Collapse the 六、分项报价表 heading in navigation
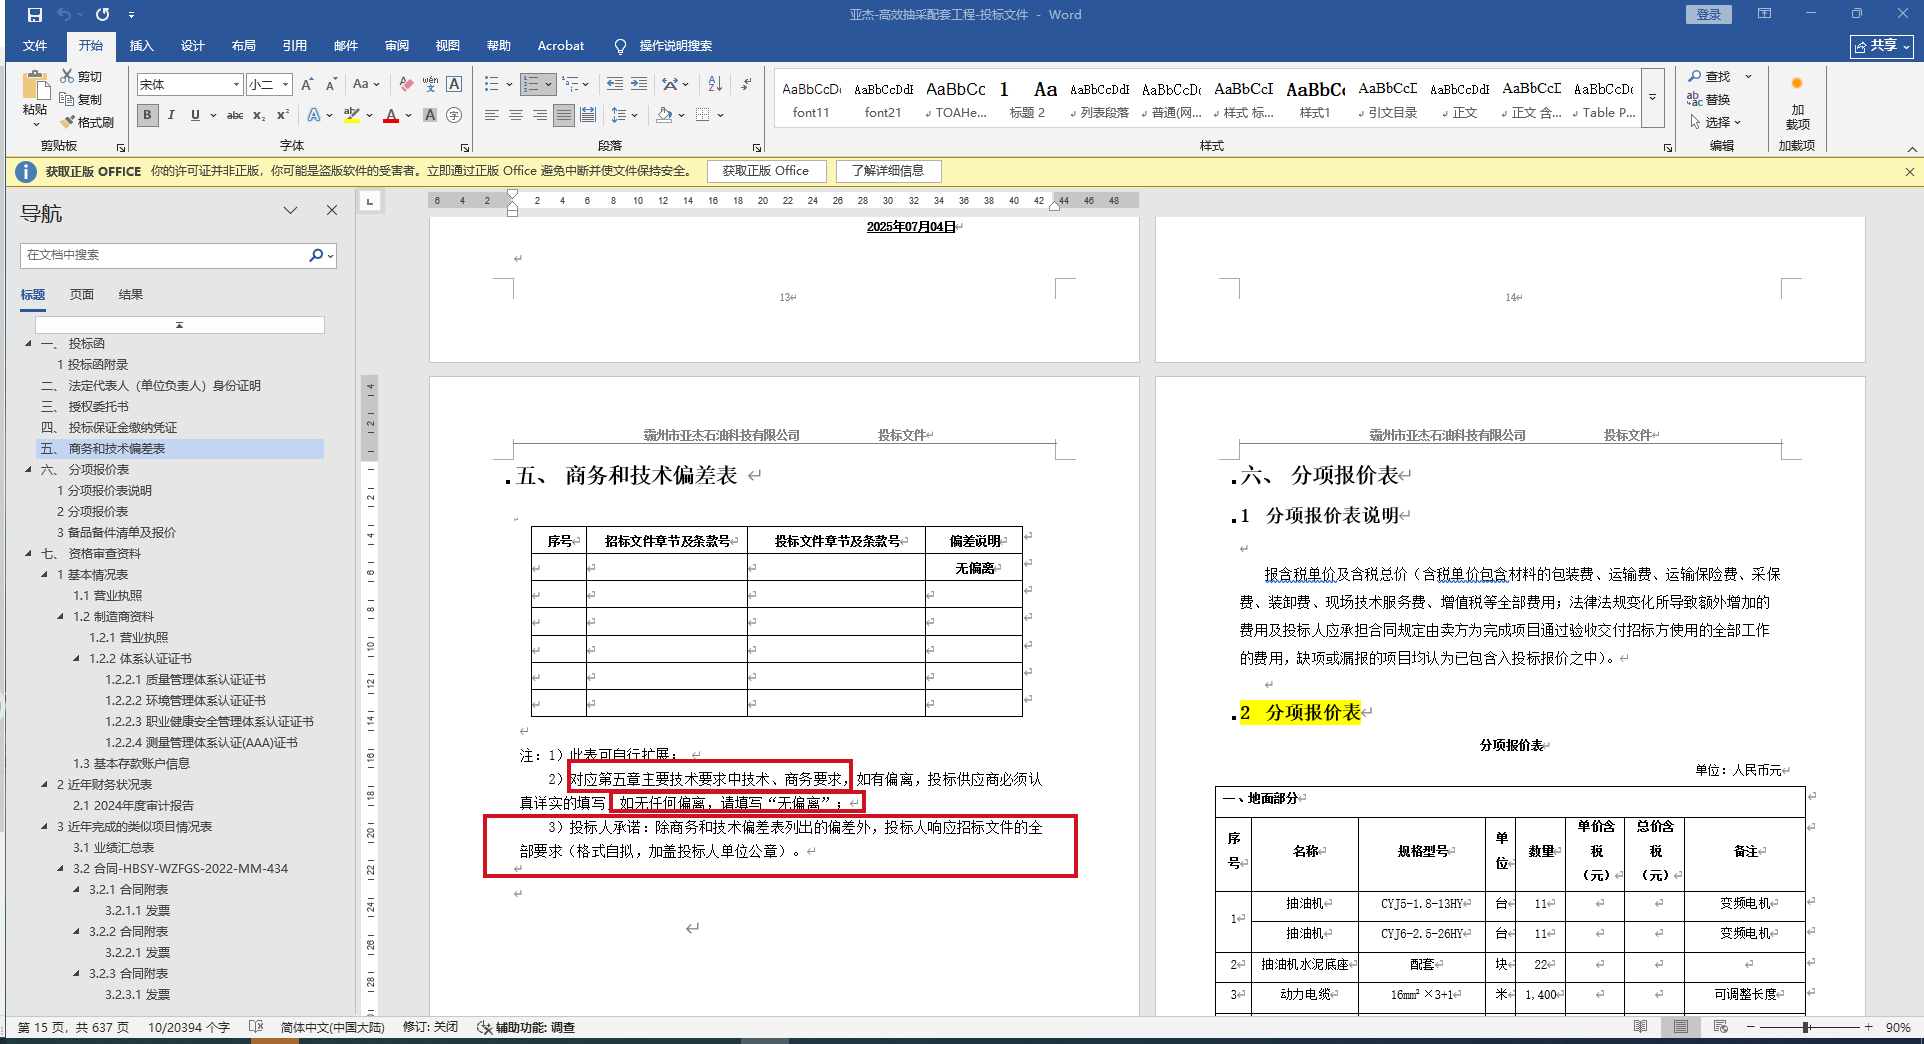The height and width of the screenshot is (1044, 1924). click(29, 469)
